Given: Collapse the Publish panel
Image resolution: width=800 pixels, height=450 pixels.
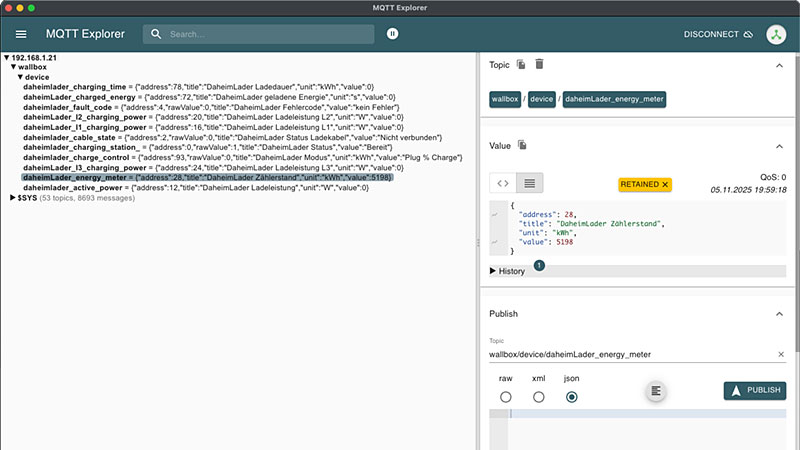Looking at the screenshot, I should pyautogui.click(x=779, y=313).
